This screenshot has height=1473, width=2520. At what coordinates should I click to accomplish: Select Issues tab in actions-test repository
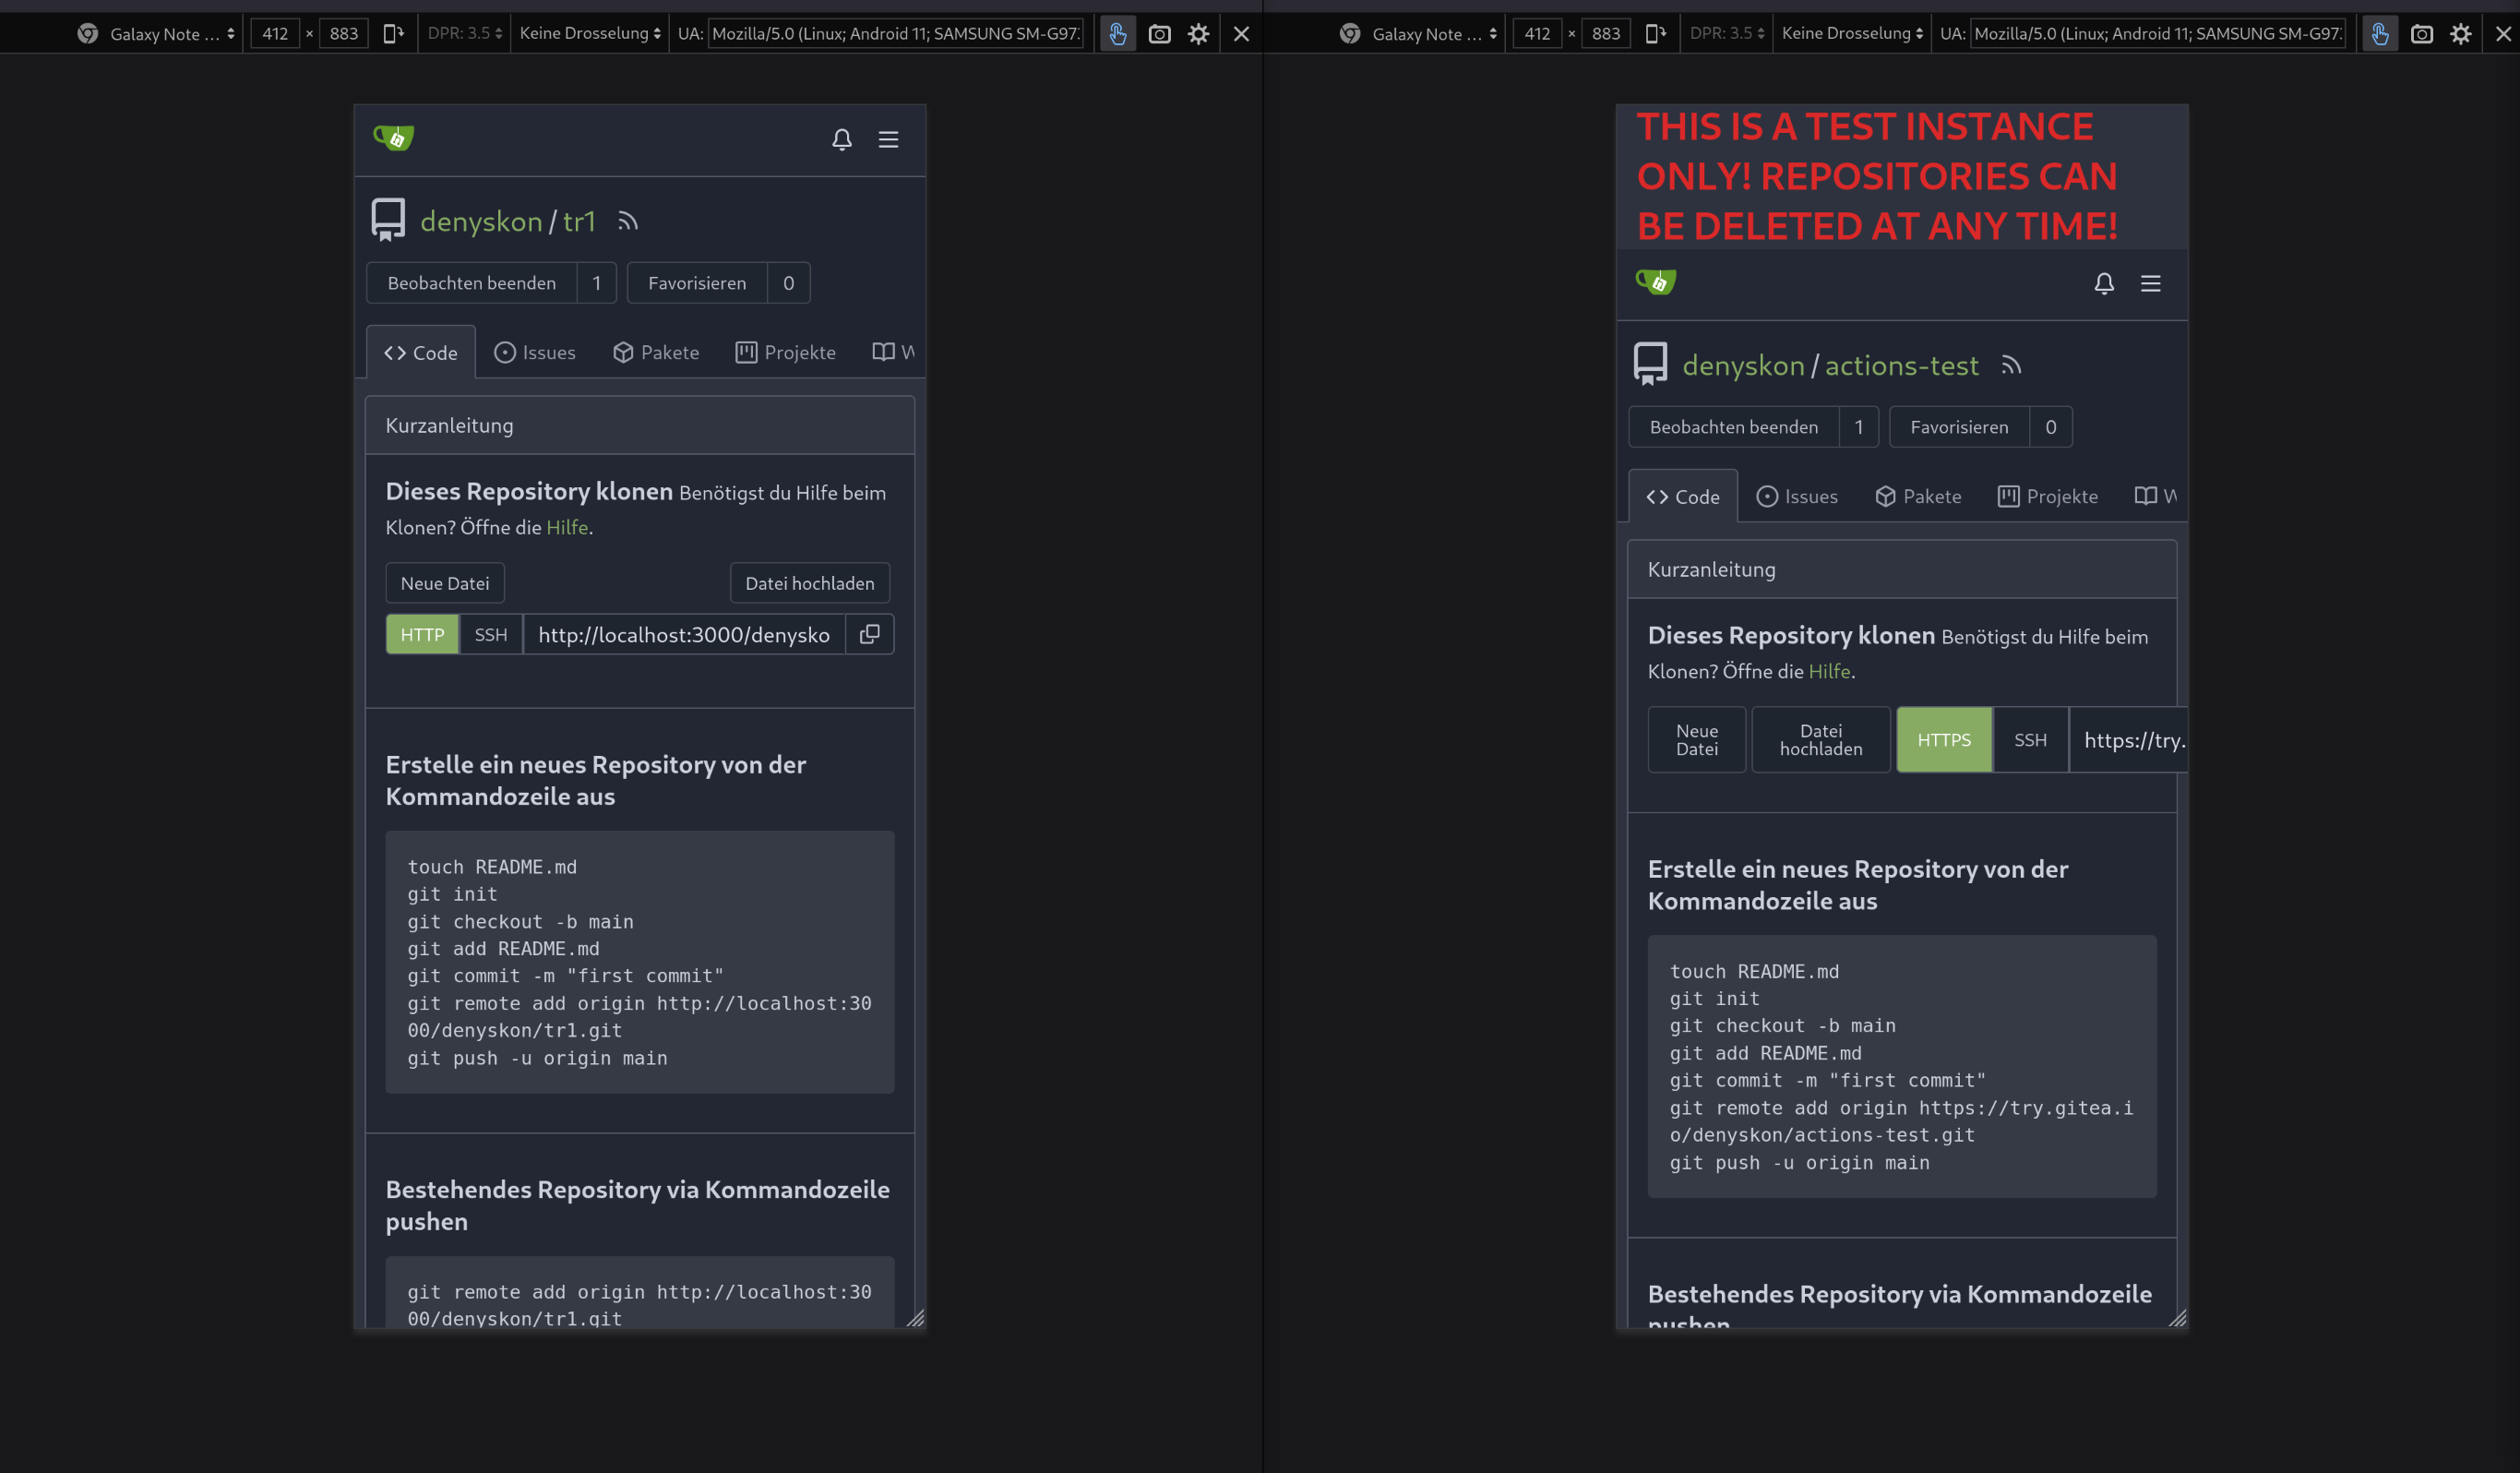[x=1797, y=496]
